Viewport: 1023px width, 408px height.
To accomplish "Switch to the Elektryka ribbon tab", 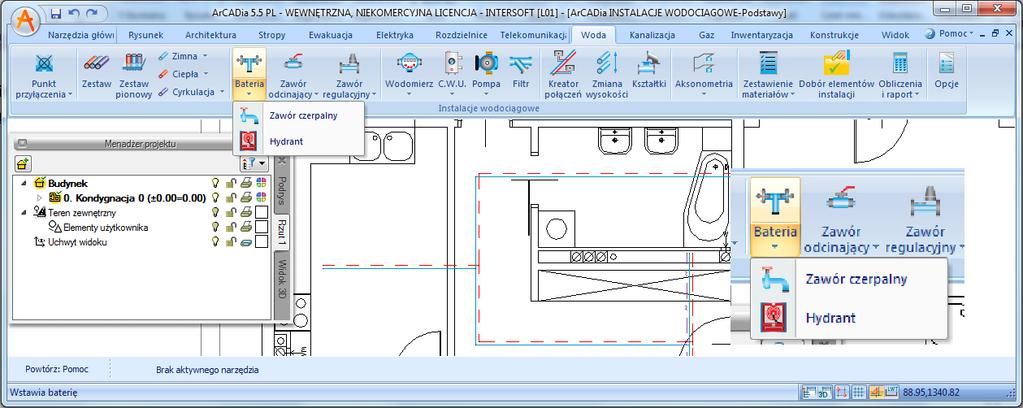I will pos(395,35).
